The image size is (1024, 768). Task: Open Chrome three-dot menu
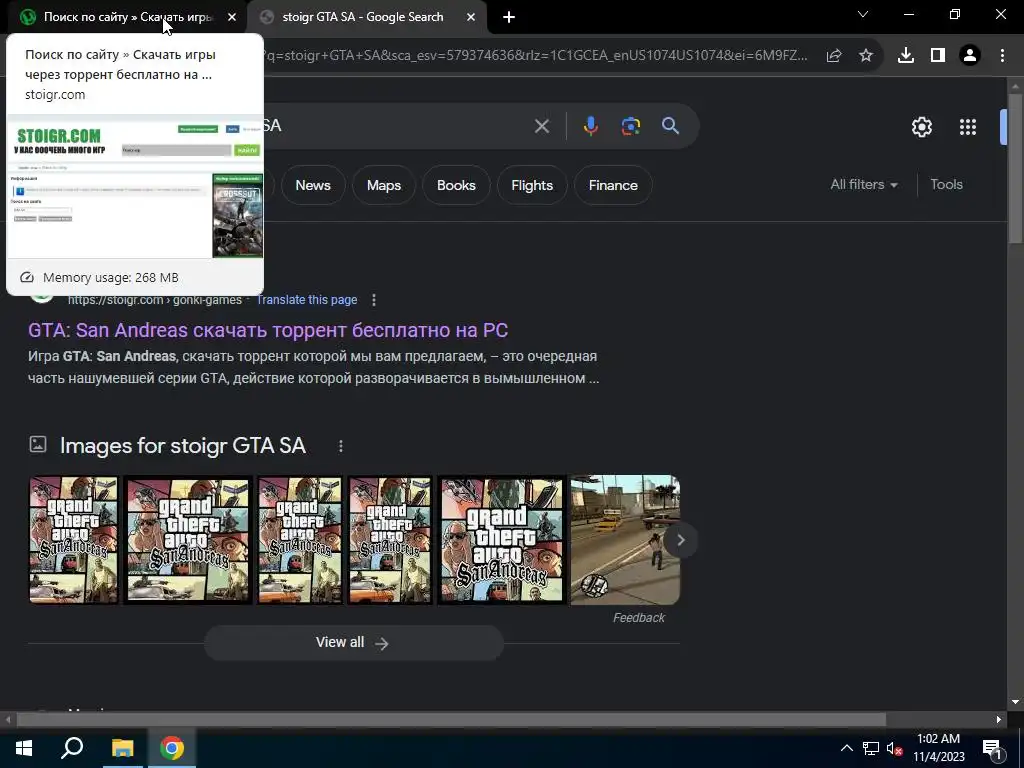point(1002,56)
